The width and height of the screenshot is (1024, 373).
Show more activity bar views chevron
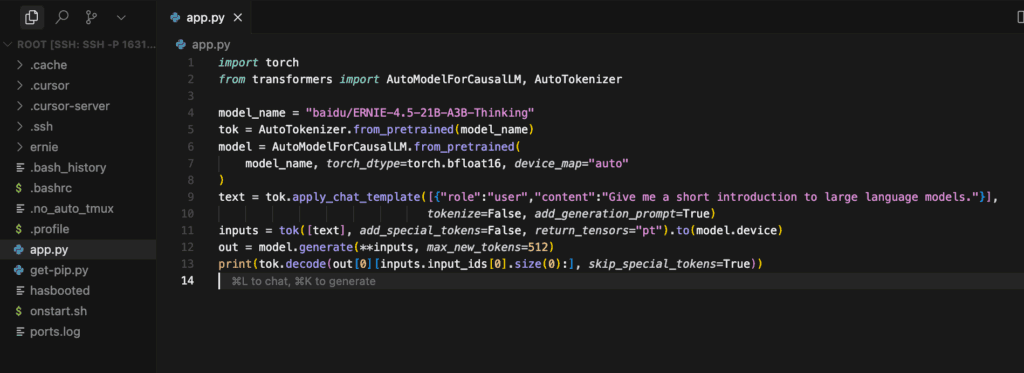[x=121, y=18]
